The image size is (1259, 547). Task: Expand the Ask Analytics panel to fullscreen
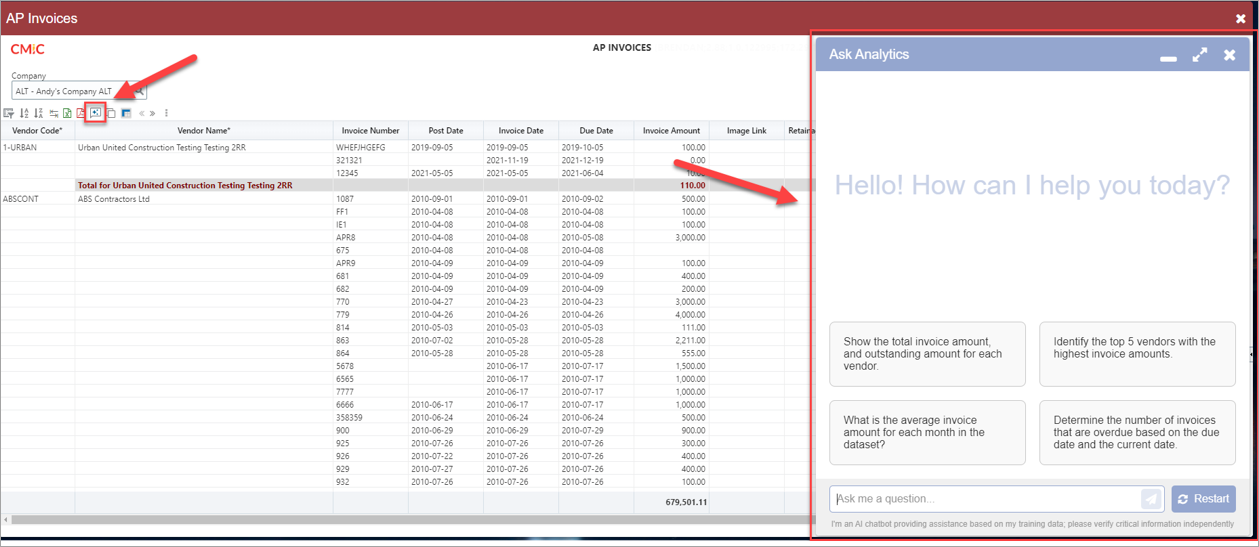[1199, 55]
